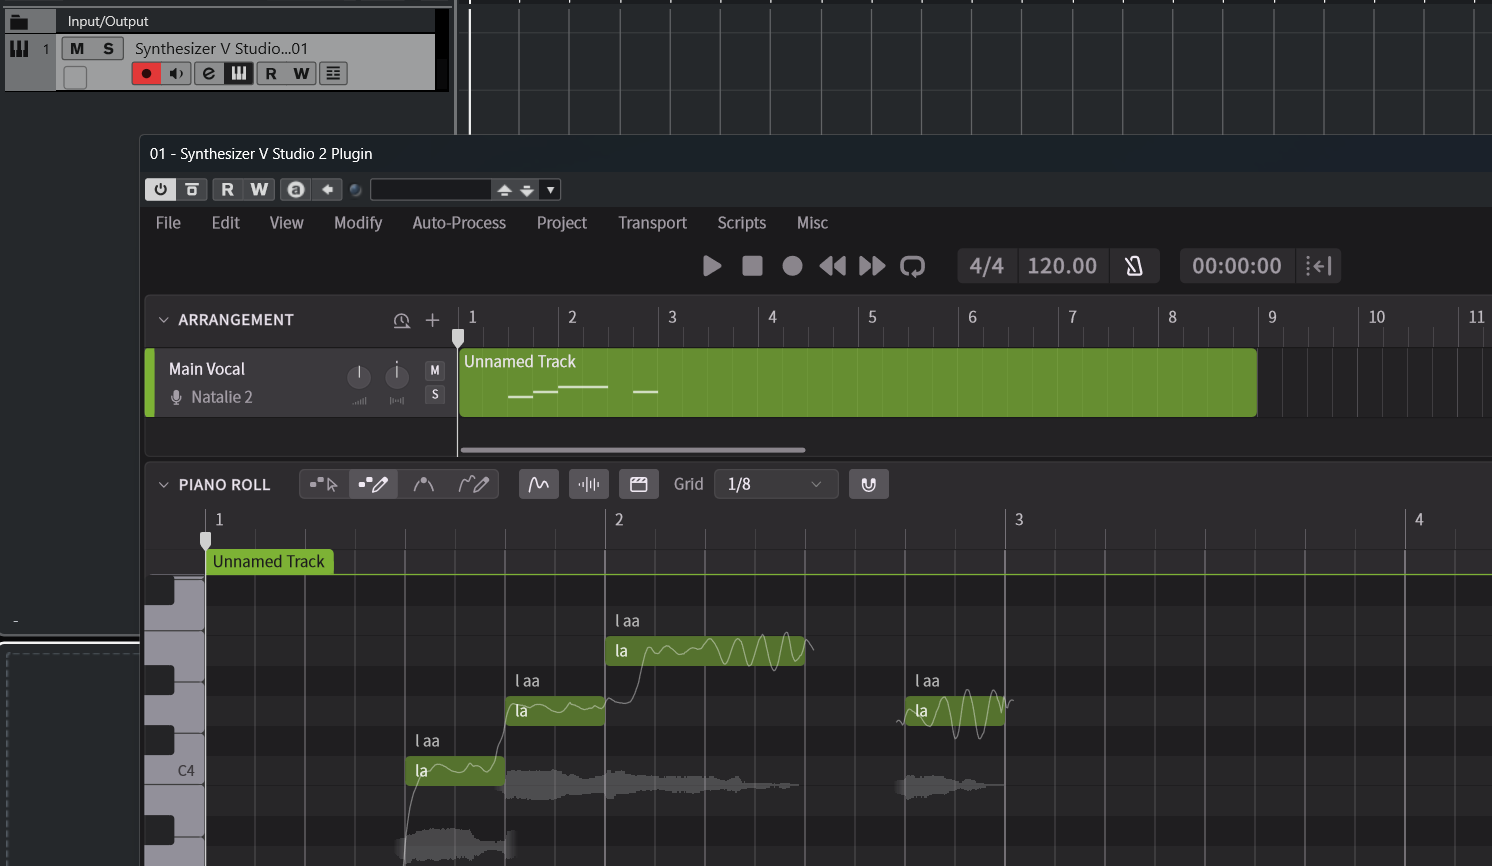Adjust the Main Vocal volume knob

[x=358, y=377]
